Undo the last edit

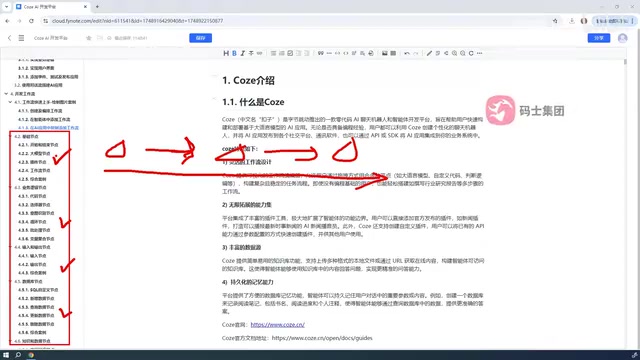pos(407,53)
